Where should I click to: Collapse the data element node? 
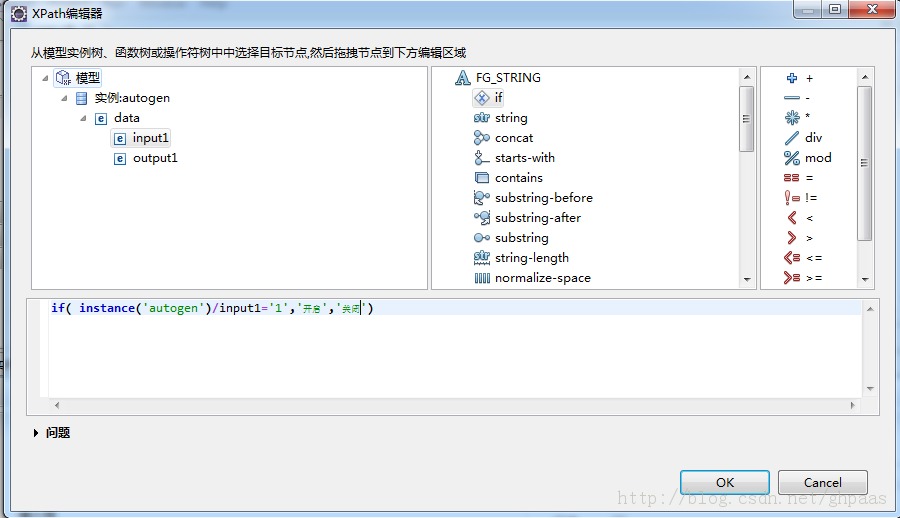click(x=84, y=118)
